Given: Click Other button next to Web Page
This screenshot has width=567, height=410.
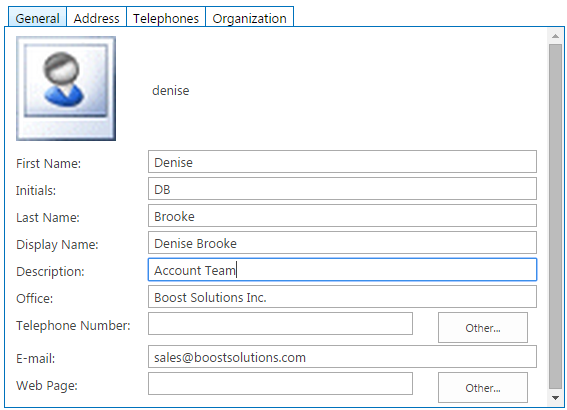Looking at the screenshot, I should [x=483, y=388].
